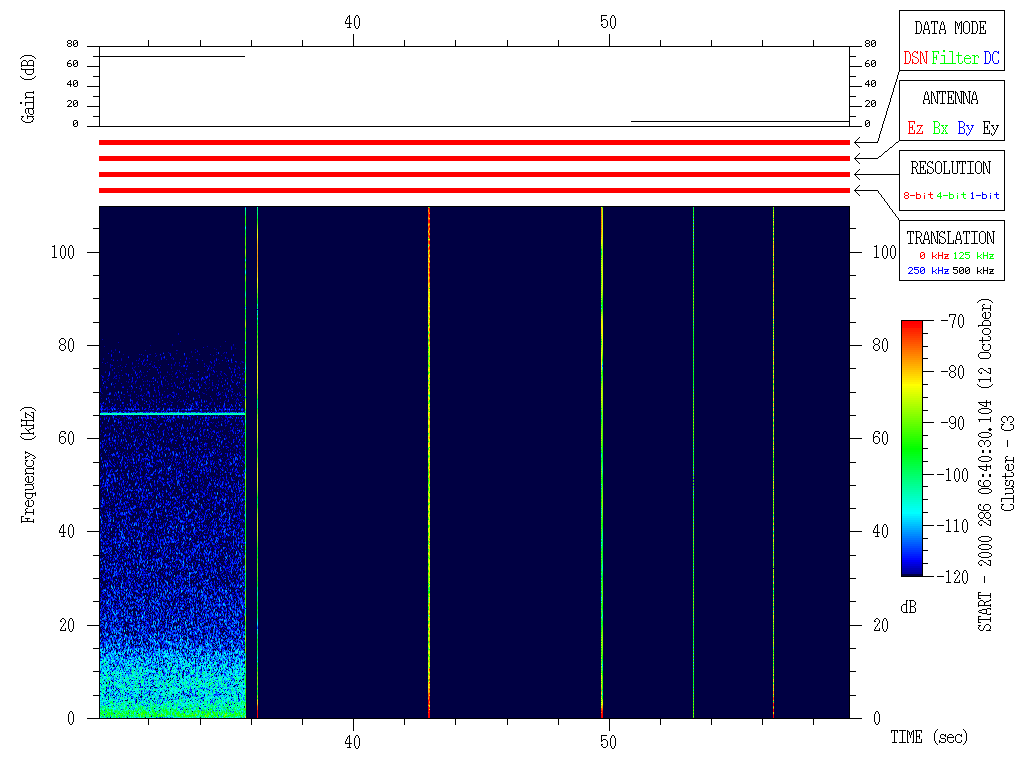Select the Ez antenna legend entry
The height and width of the screenshot is (768, 1024).
[915, 129]
